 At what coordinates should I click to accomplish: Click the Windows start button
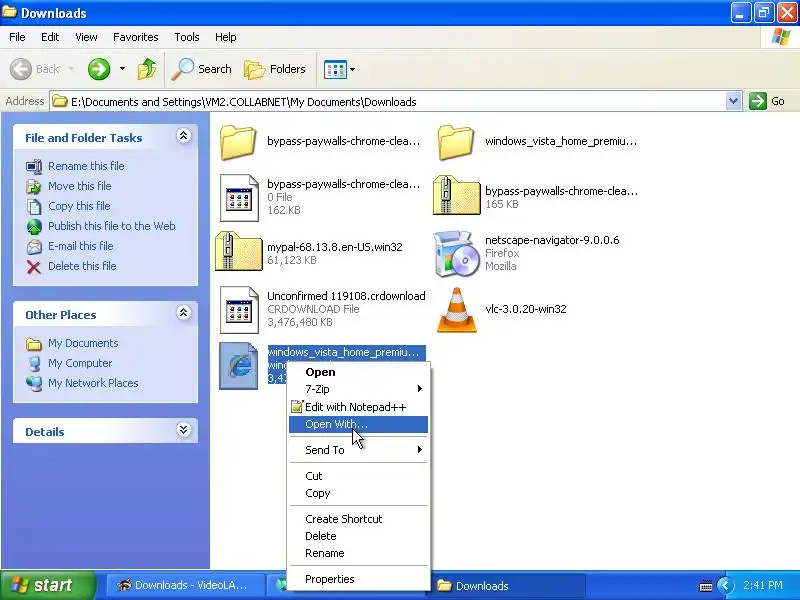(47, 585)
